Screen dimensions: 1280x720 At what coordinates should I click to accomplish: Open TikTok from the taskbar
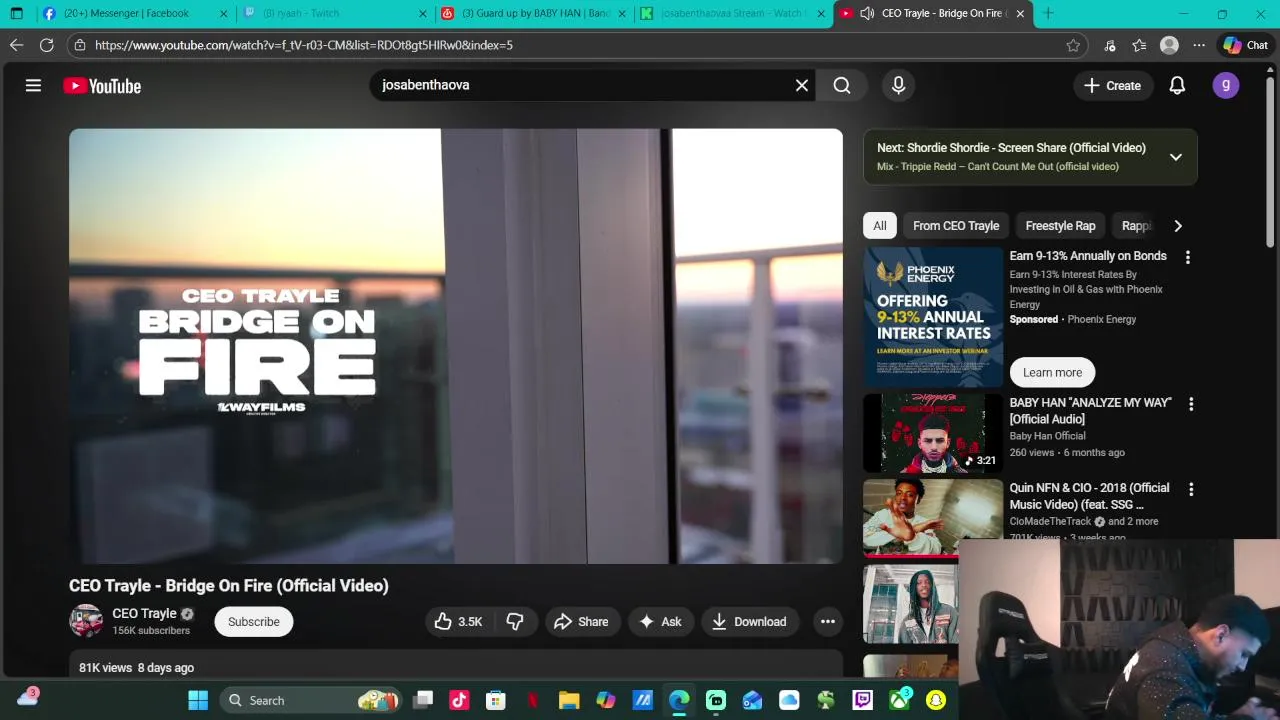click(459, 700)
